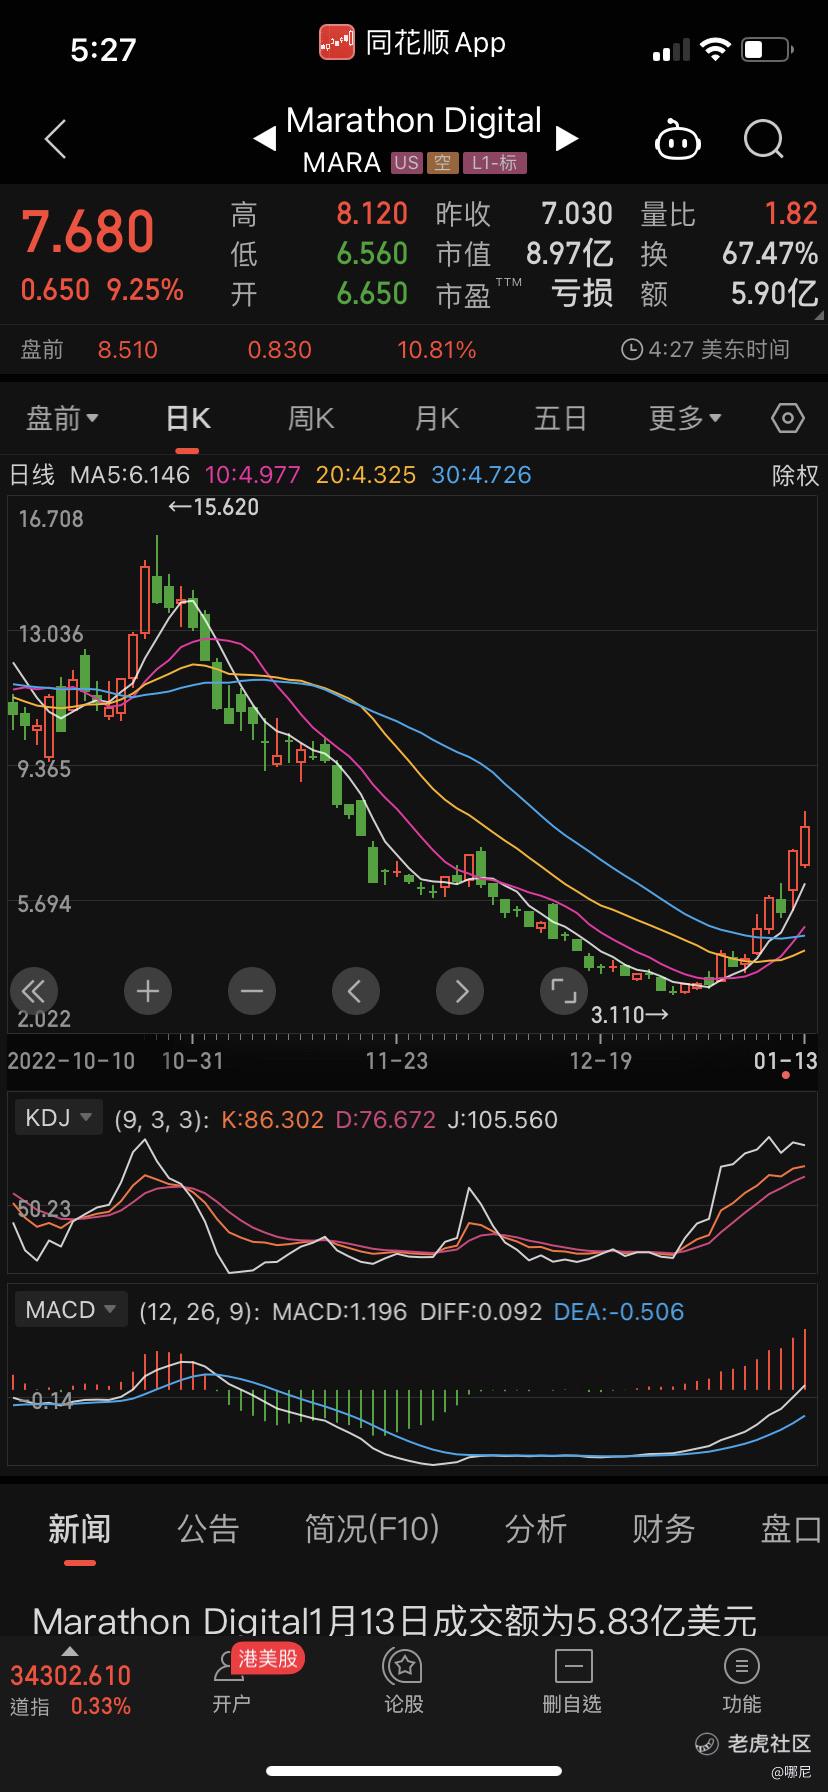828x1792 pixels.
Task: Open the MACD indicator dropdown
Action: (x=71, y=1309)
